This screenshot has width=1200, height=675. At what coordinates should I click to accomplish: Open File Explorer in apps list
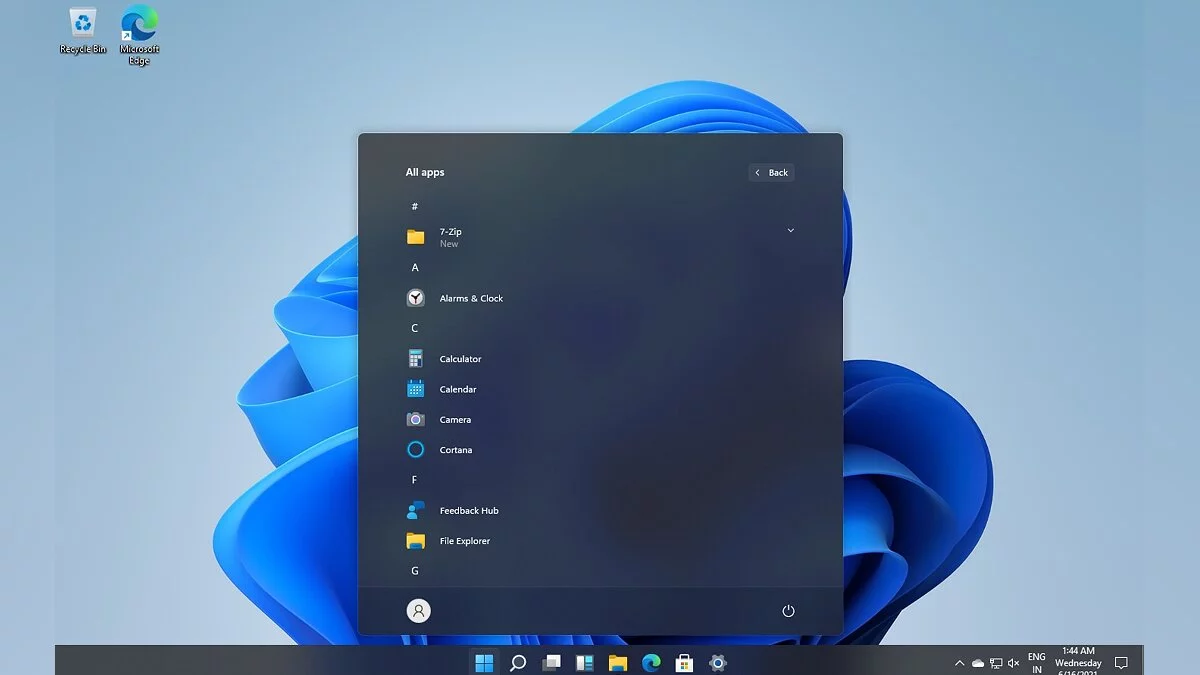point(464,541)
